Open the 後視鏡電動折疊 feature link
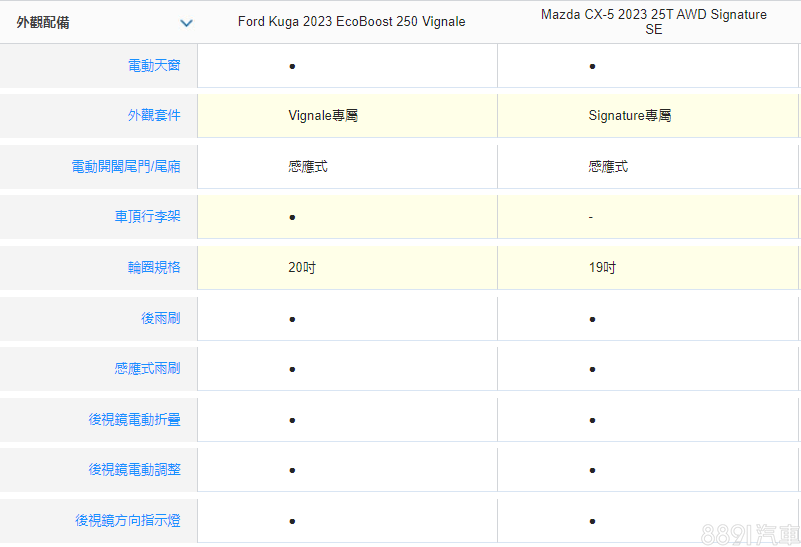801x547 pixels. tap(134, 420)
